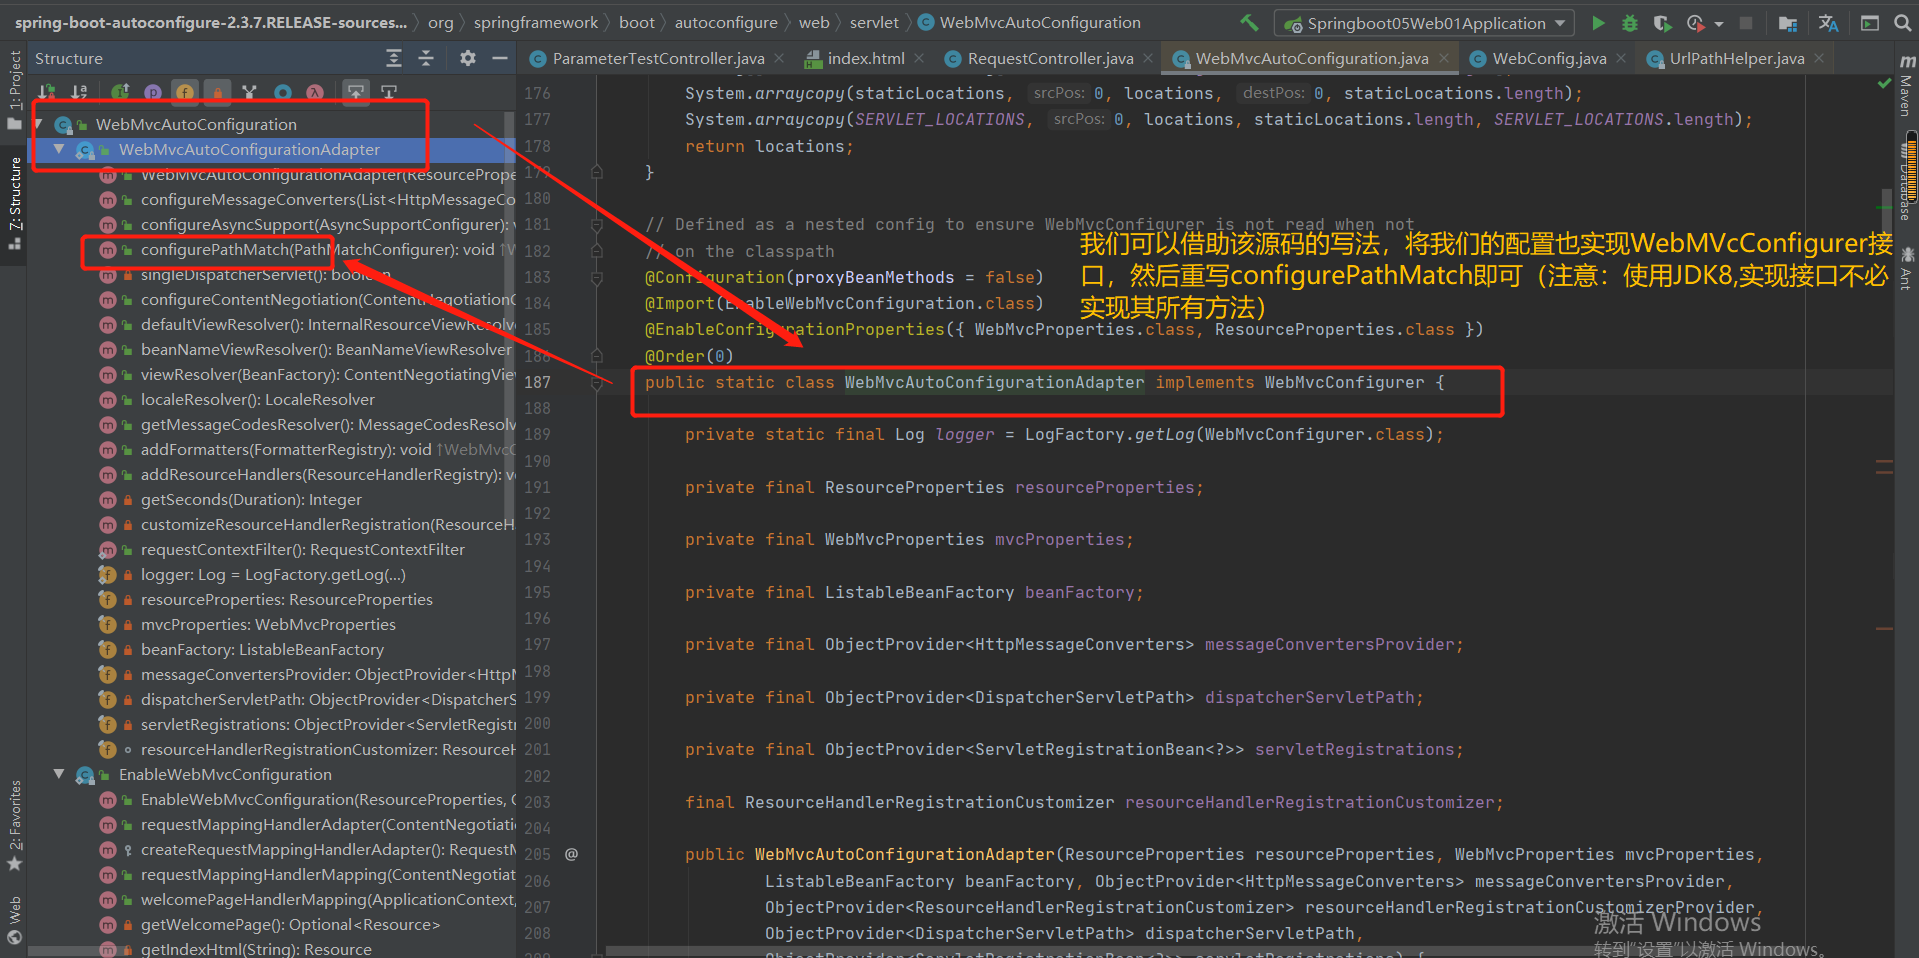This screenshot has height=958, width=1919.
Task: Collapse the EnableWebMvcConfiguration tree node arrow
Action: [59, 774]
